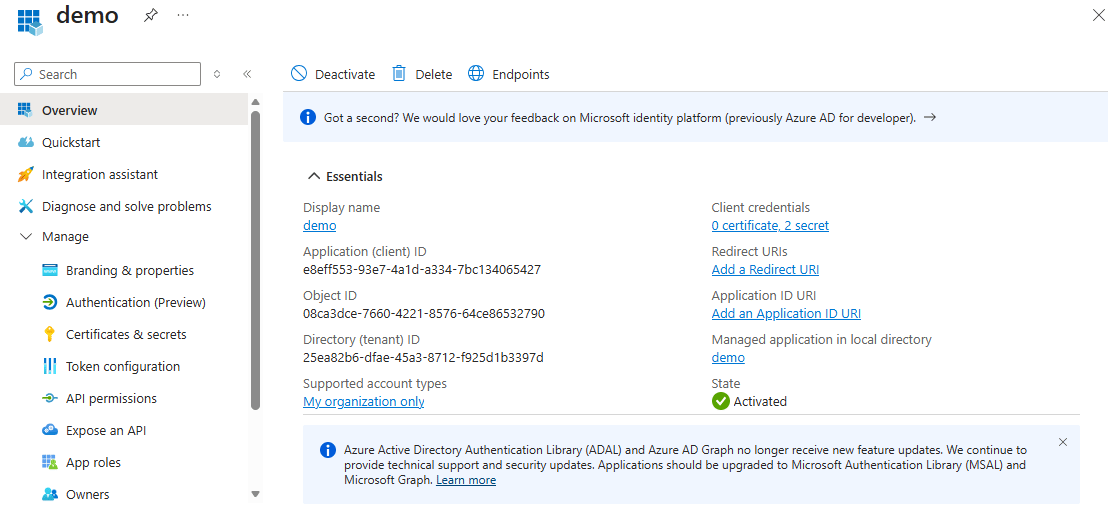The image size is (1108, 505).
Task: Click the Quickstart cloud icon
Action: pyautogui.click(x=25, y=142)
